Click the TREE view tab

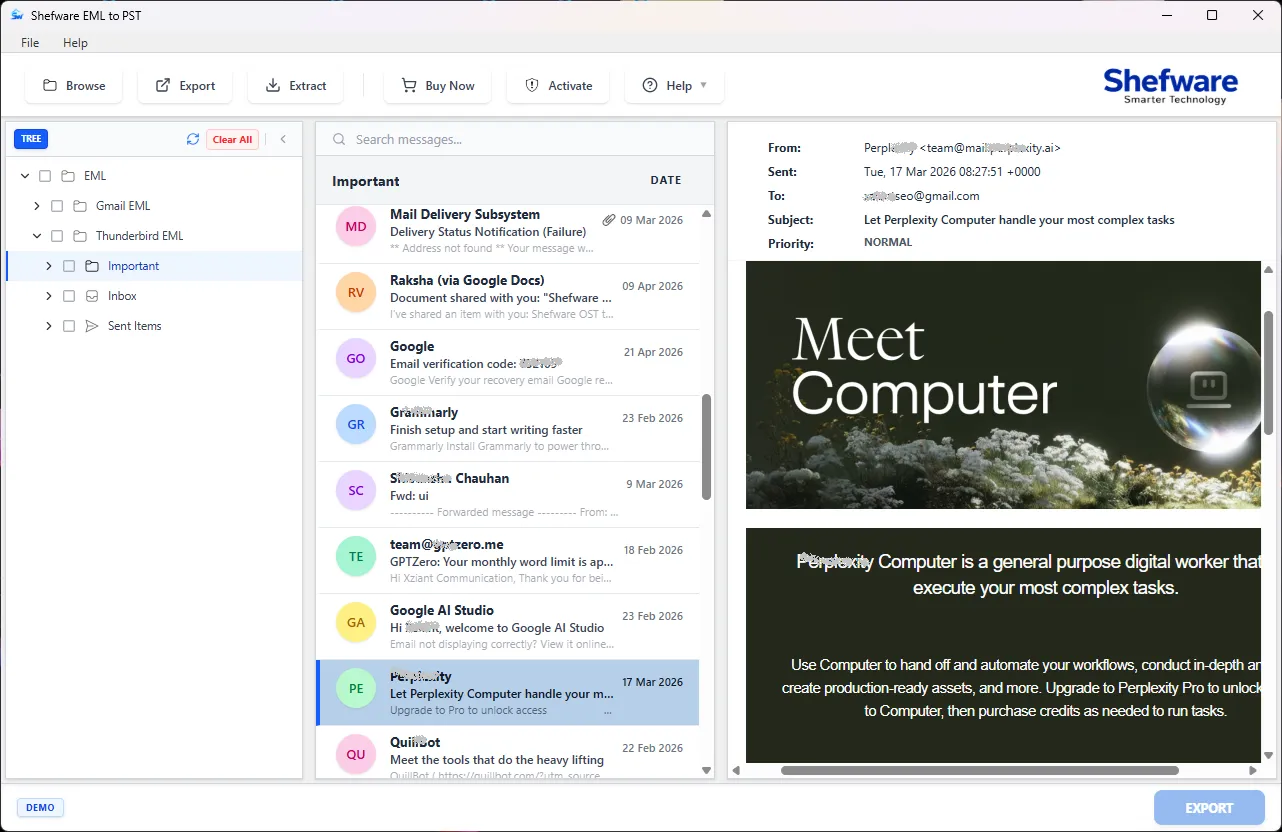click(31, 139)
